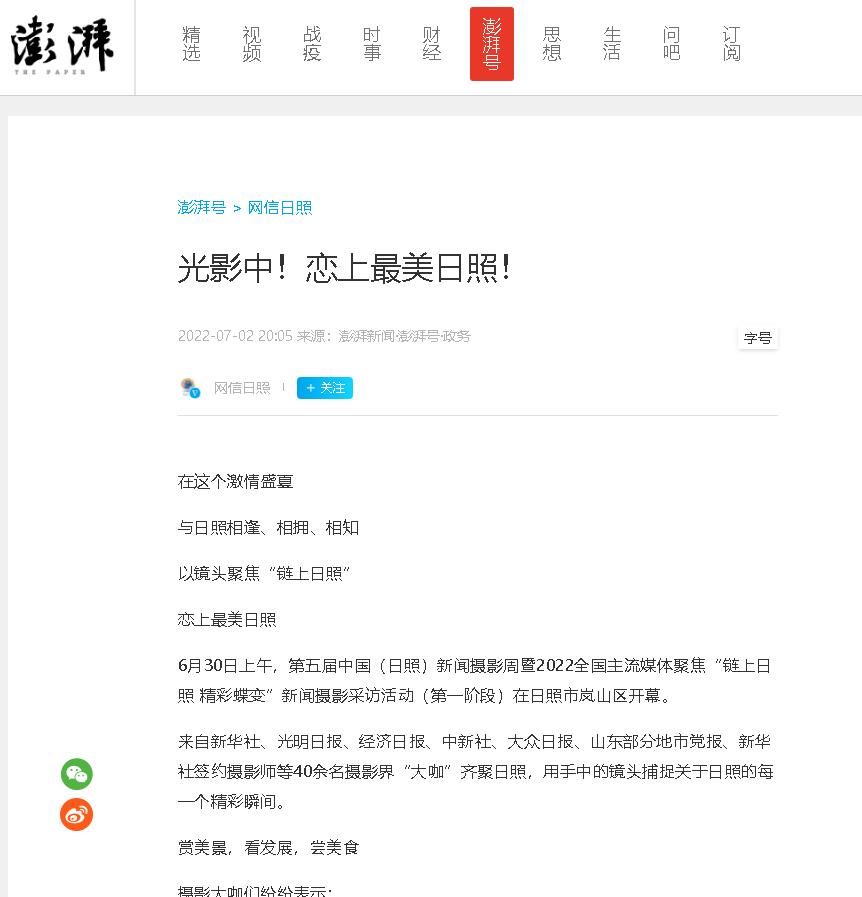Open the 字号 font size control
The image size is (862, 897).
pos(757,338)
